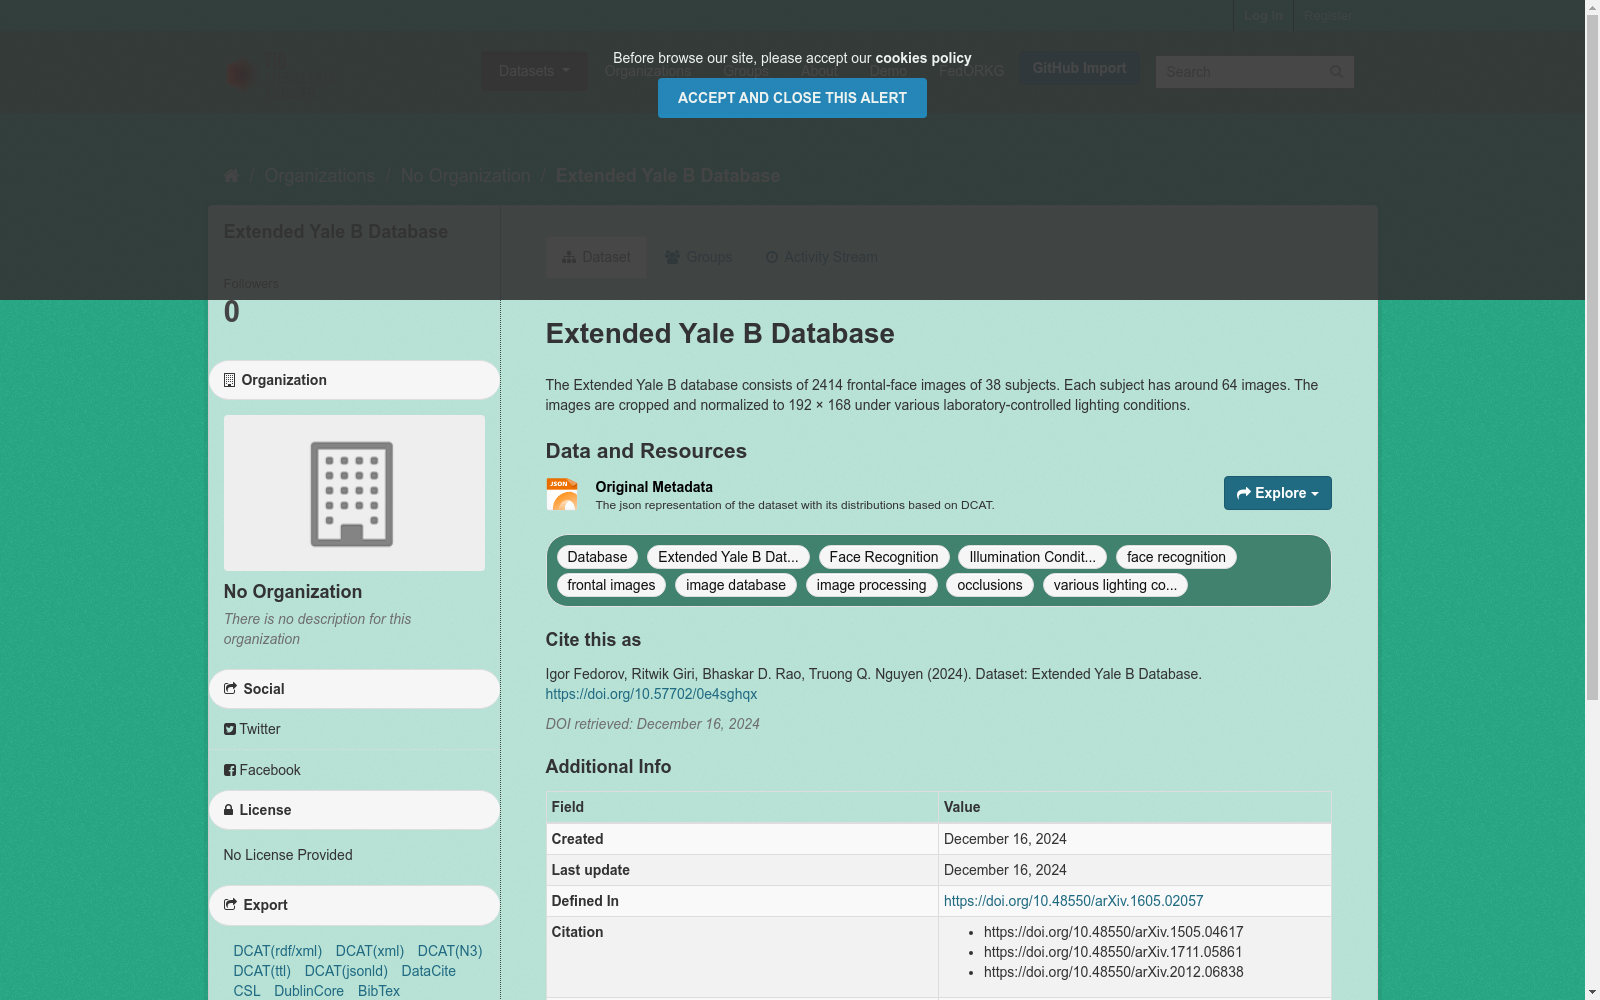Expand the Explore dropdown button
Screen dimensions: 1600x1000
(x=1278, y=493)
